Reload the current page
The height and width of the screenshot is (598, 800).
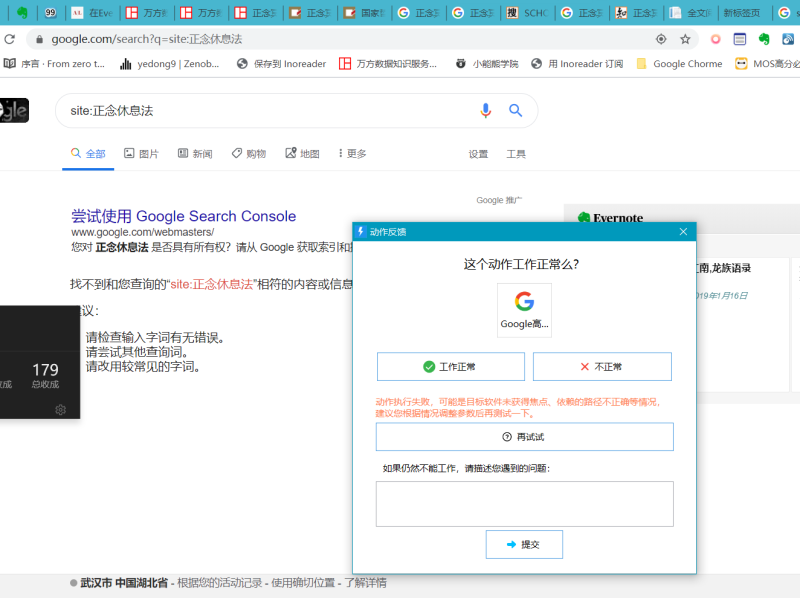coord(9,39)
